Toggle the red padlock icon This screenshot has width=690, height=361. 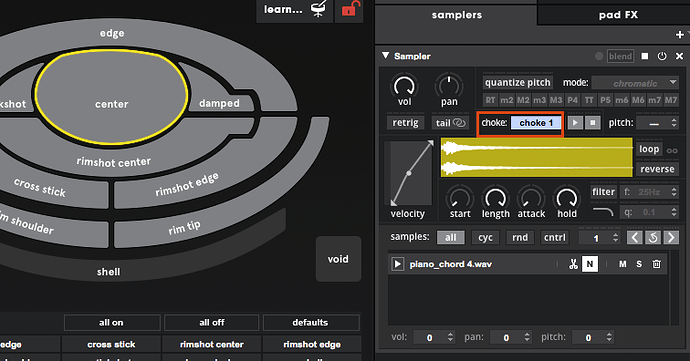click(x=350, y=10)
